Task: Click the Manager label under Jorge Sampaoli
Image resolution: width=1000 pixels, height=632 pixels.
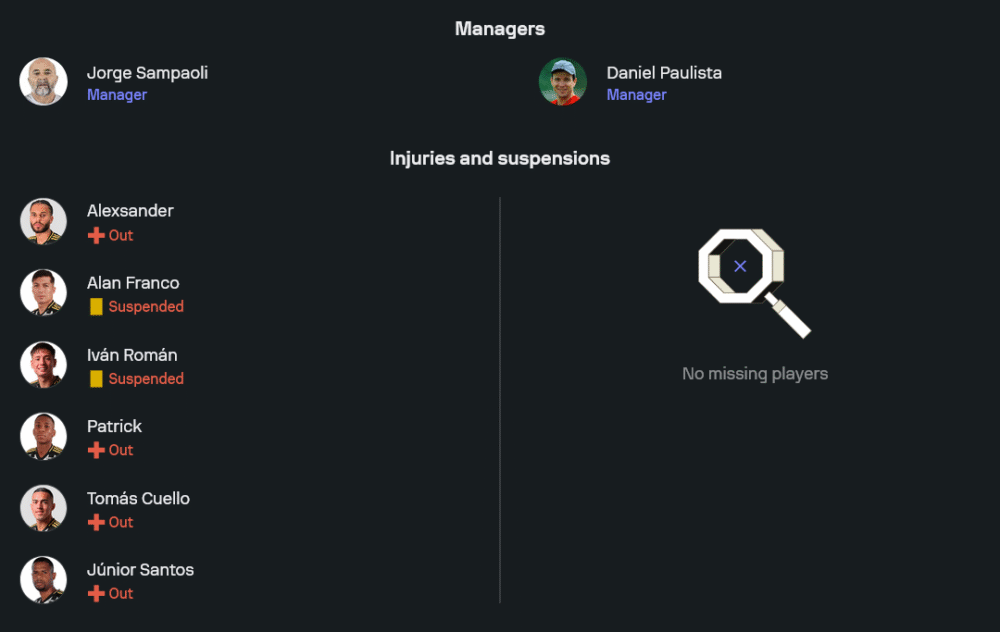Action: click(117, 95)
